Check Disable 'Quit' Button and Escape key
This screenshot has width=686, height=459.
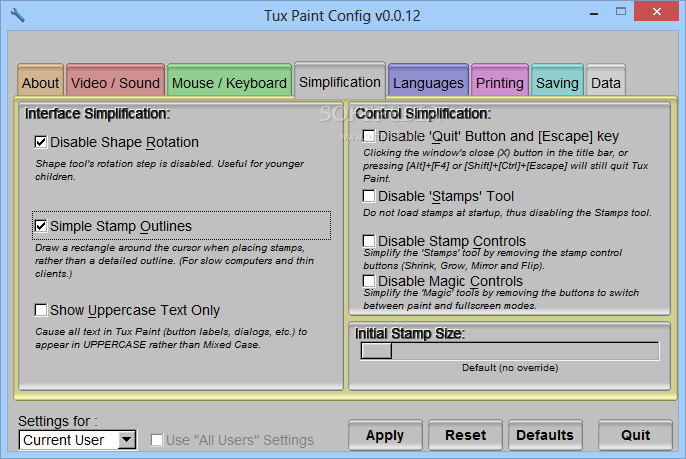[x=369, y=136]
